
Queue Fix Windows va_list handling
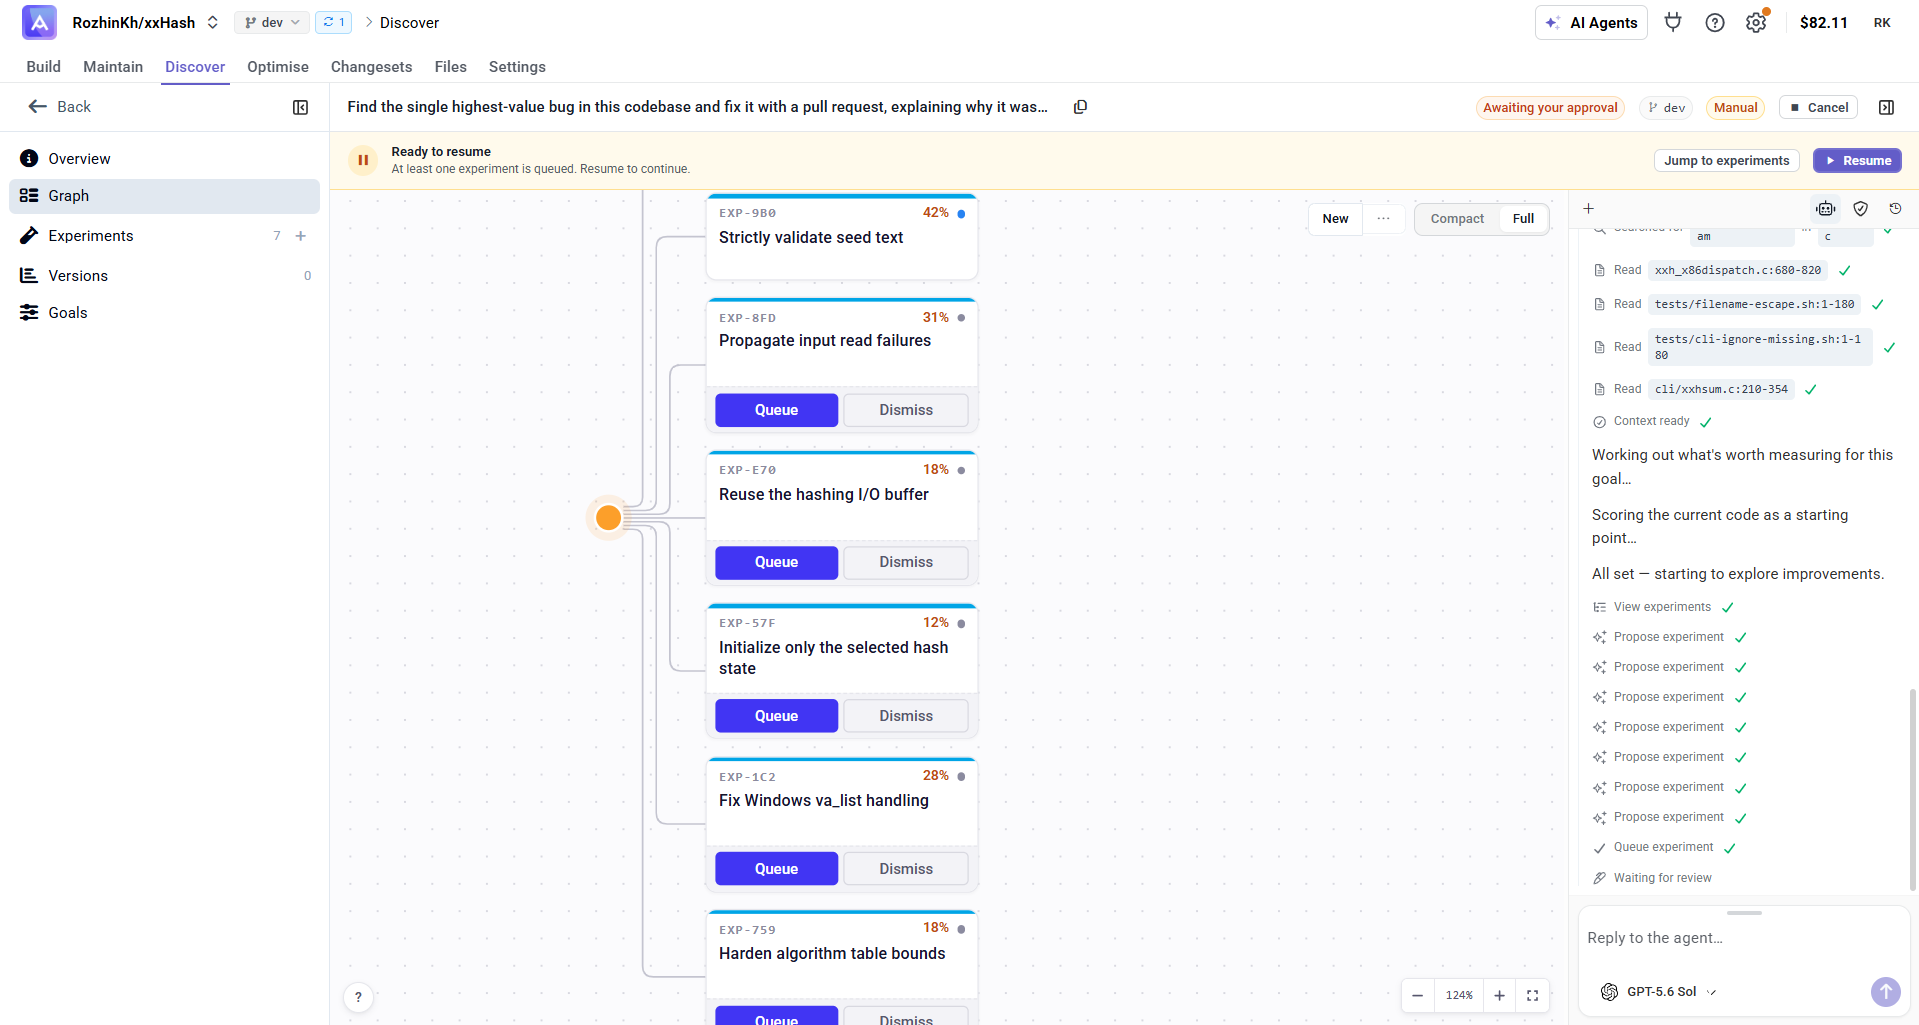pyautogui.click(x=776, y=869)
